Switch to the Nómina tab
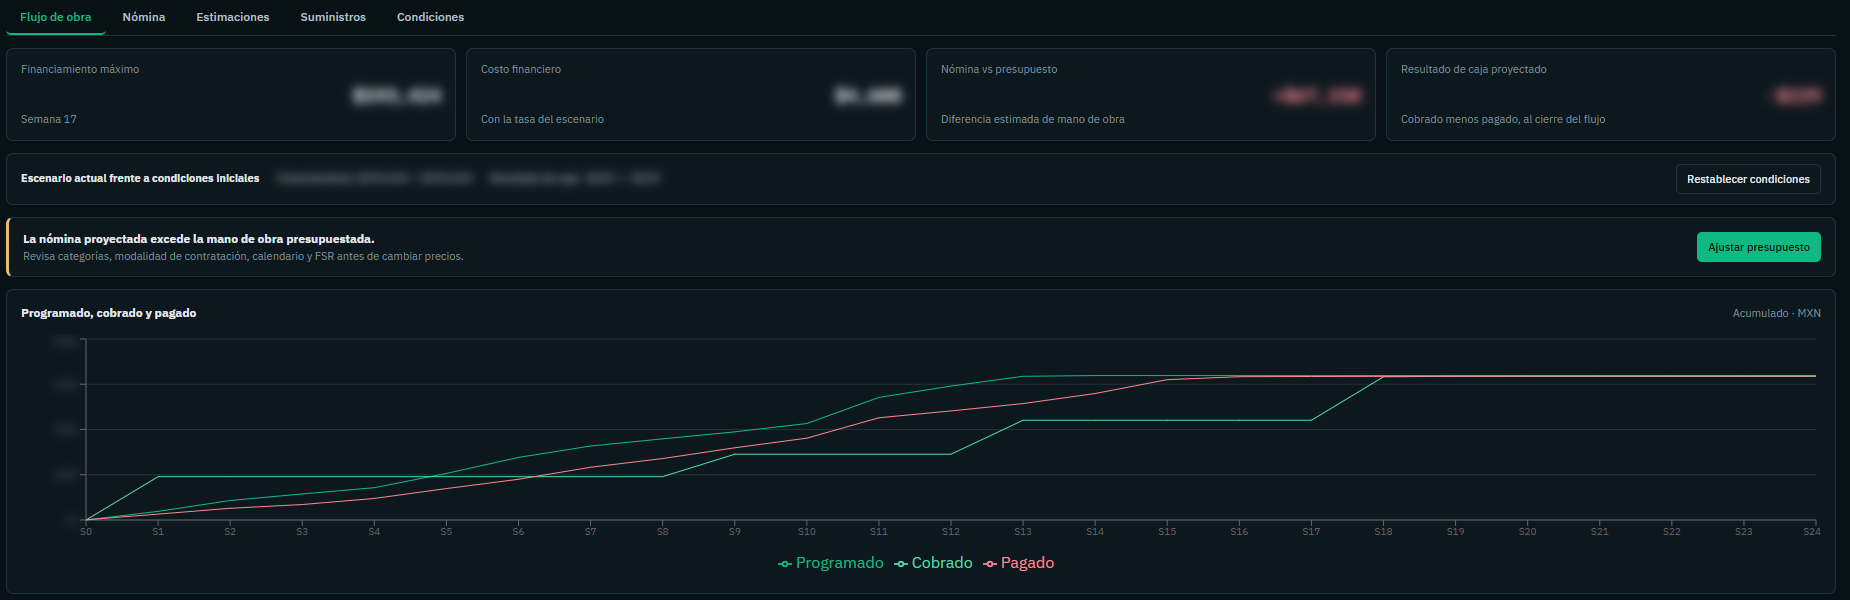This screenshot has width=1850, height=600. point(144,17)
